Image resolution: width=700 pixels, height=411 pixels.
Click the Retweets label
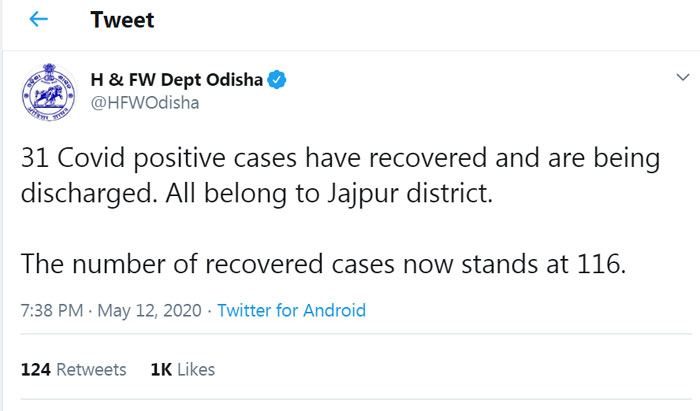[x=92, y=370]
